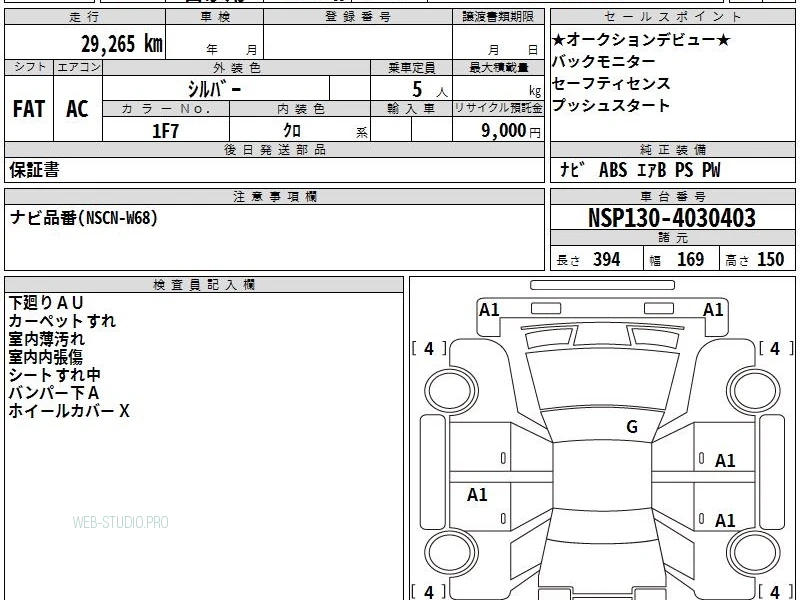This screenshot has height=600, width=800.
Task: Click genuine equipment line ナビ ABS エアB PS PW
Action: (x=640, y=170)
